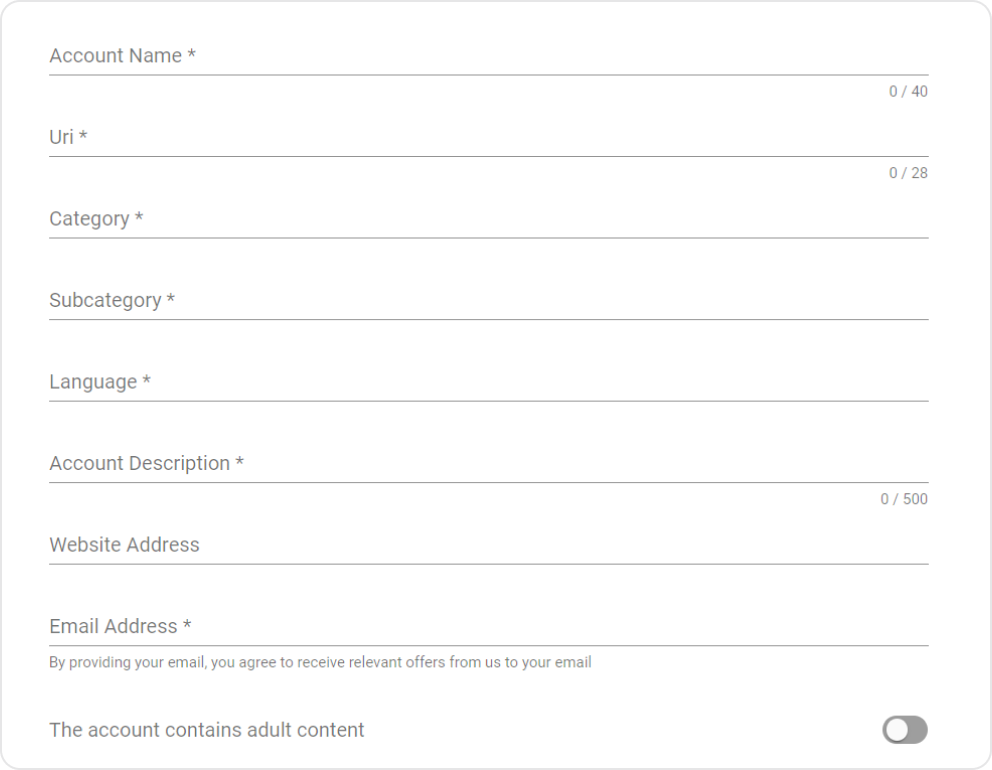Open the Category dropdown
Screen dimensions: 992x770
click(488, 219)
